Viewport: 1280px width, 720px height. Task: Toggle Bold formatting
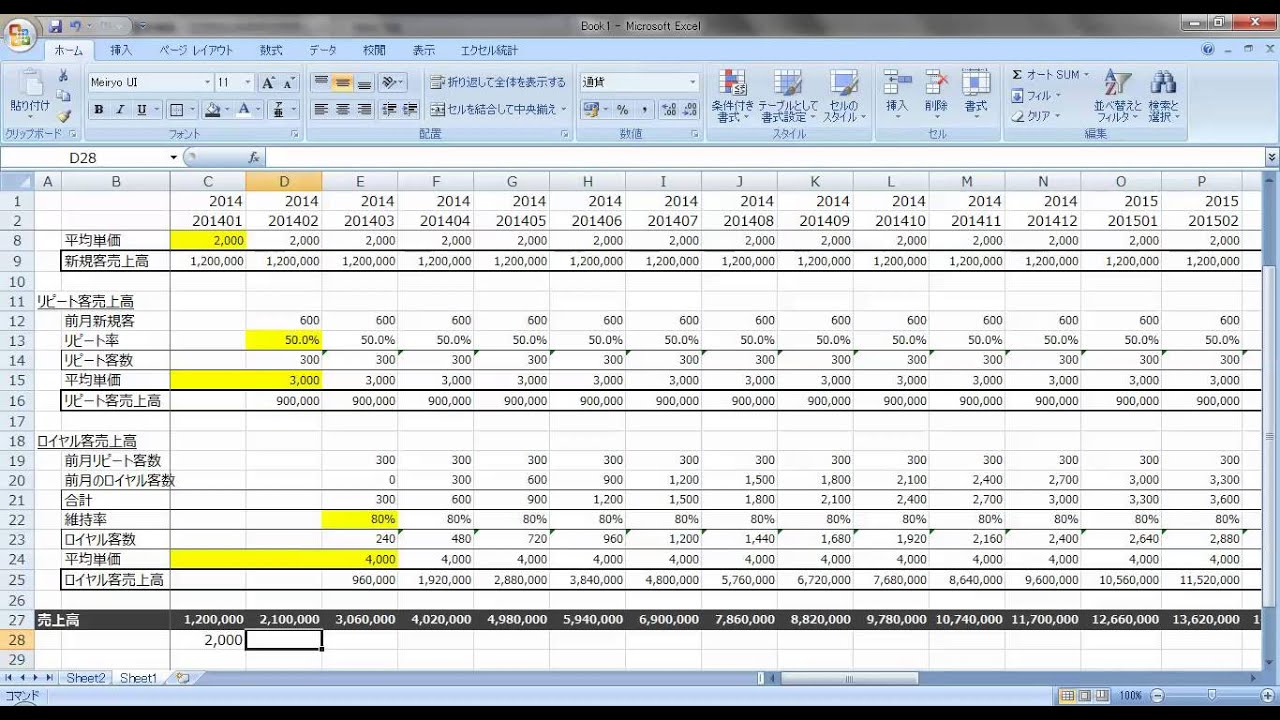click(99, 110)
